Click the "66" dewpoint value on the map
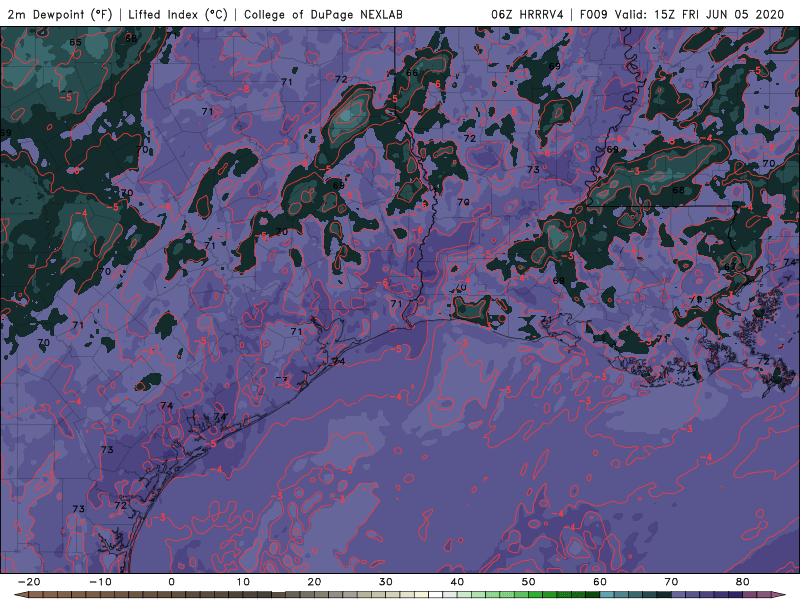Screen dimensions: 800x600 (x=412, y=73)
